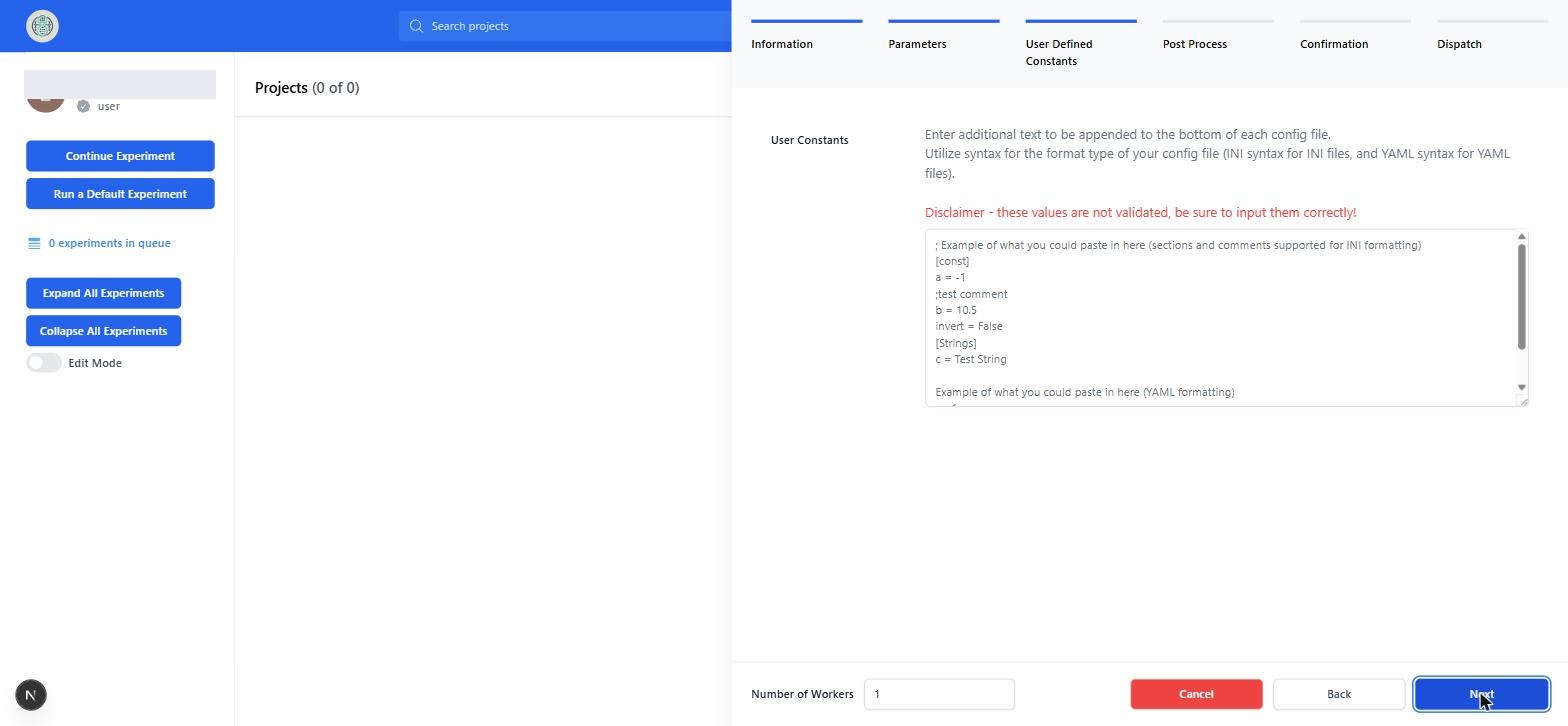
Task: Cancel the experiment setup
Action: coord(1196,694)
